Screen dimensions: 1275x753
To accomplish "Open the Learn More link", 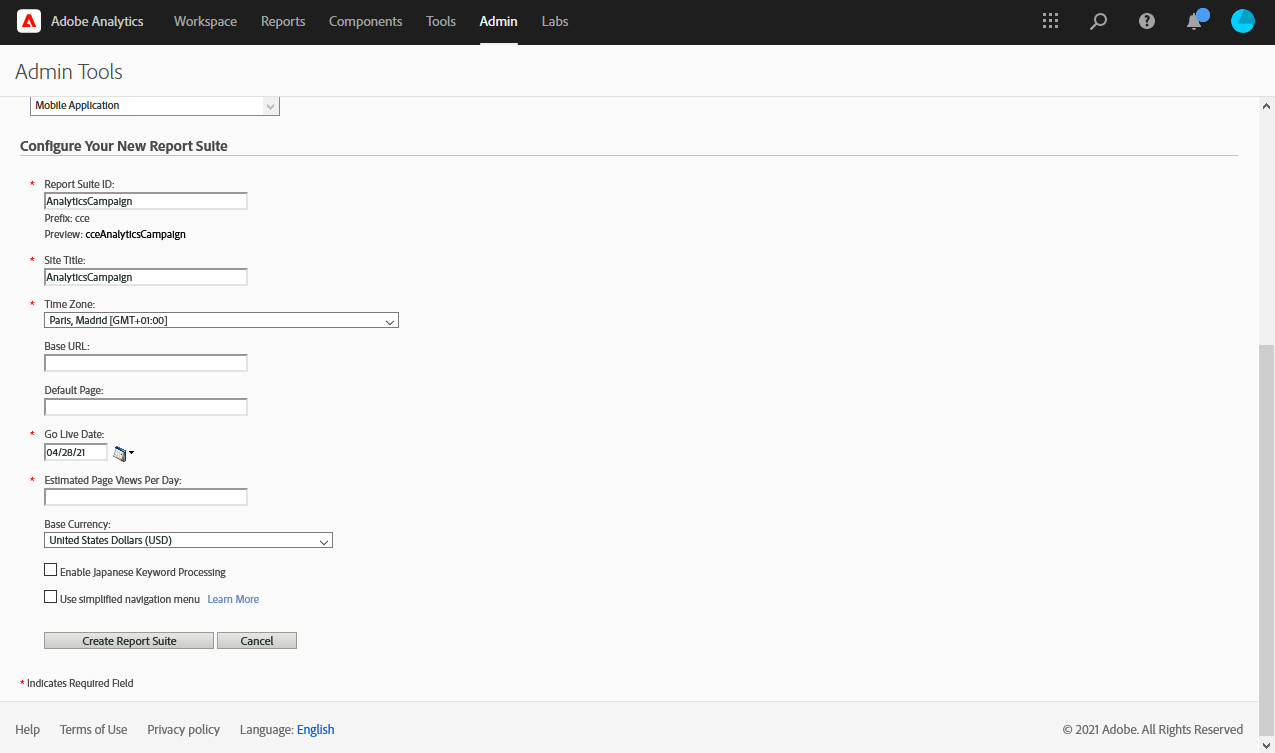I will click(x=233, y=599).
